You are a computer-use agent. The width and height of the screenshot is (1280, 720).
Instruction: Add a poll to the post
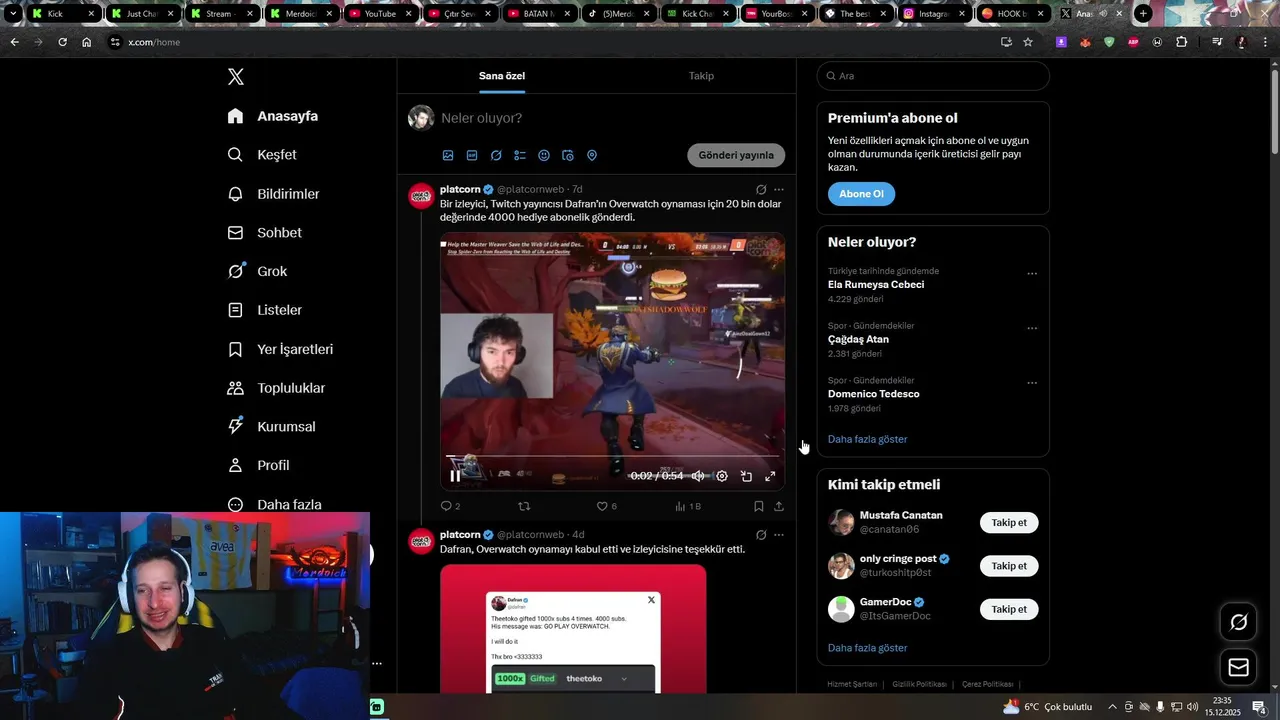520,155
